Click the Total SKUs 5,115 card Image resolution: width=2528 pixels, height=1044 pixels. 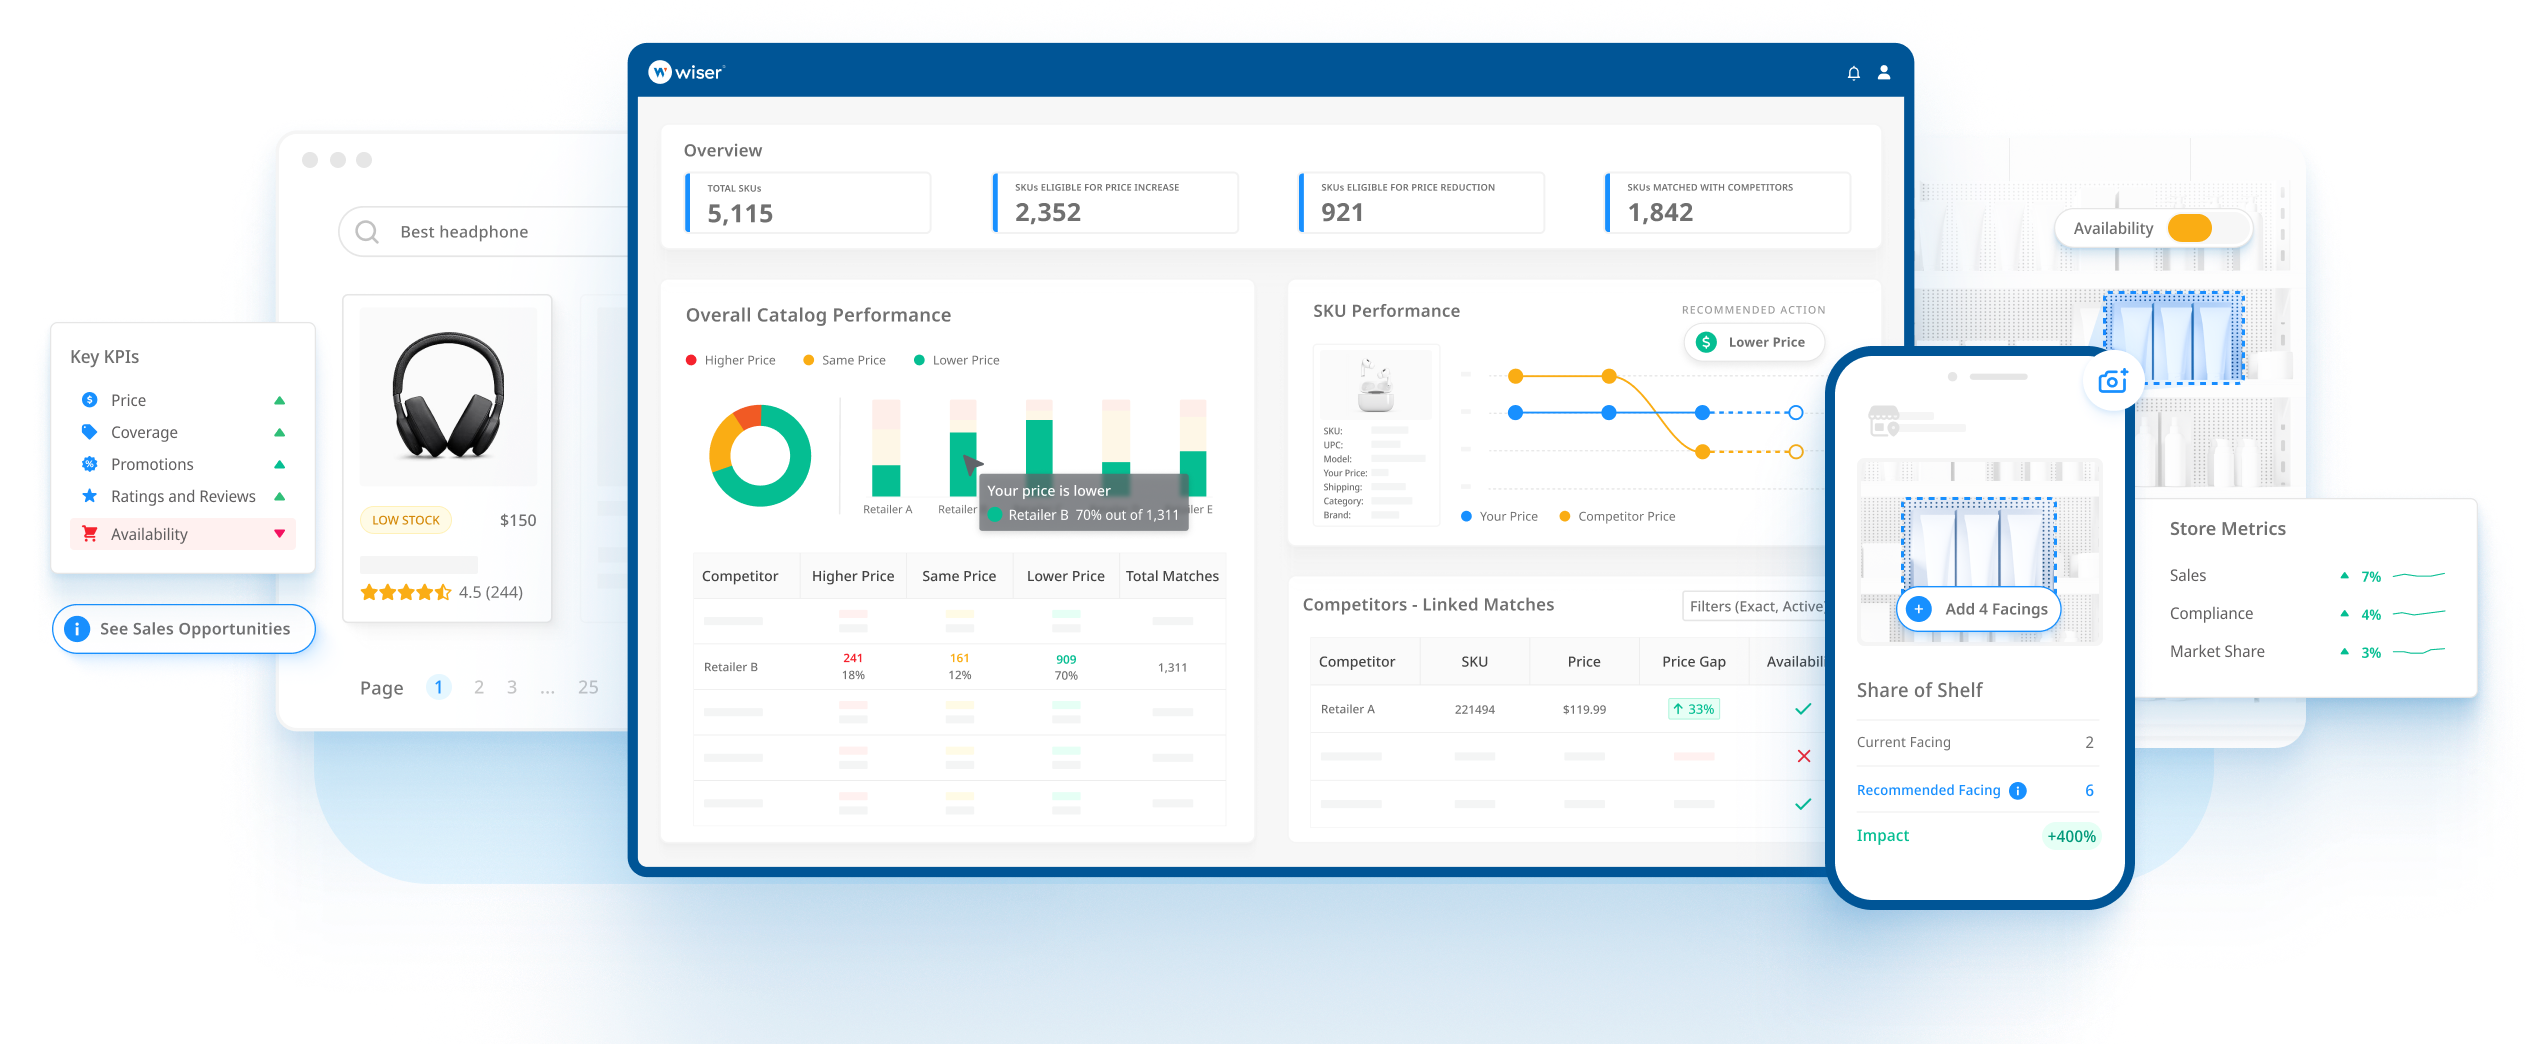[808, 203]
